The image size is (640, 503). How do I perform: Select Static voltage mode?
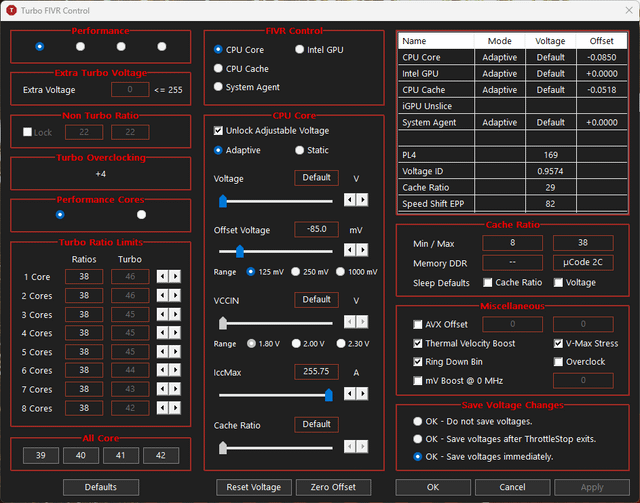[x=312, y=150]
